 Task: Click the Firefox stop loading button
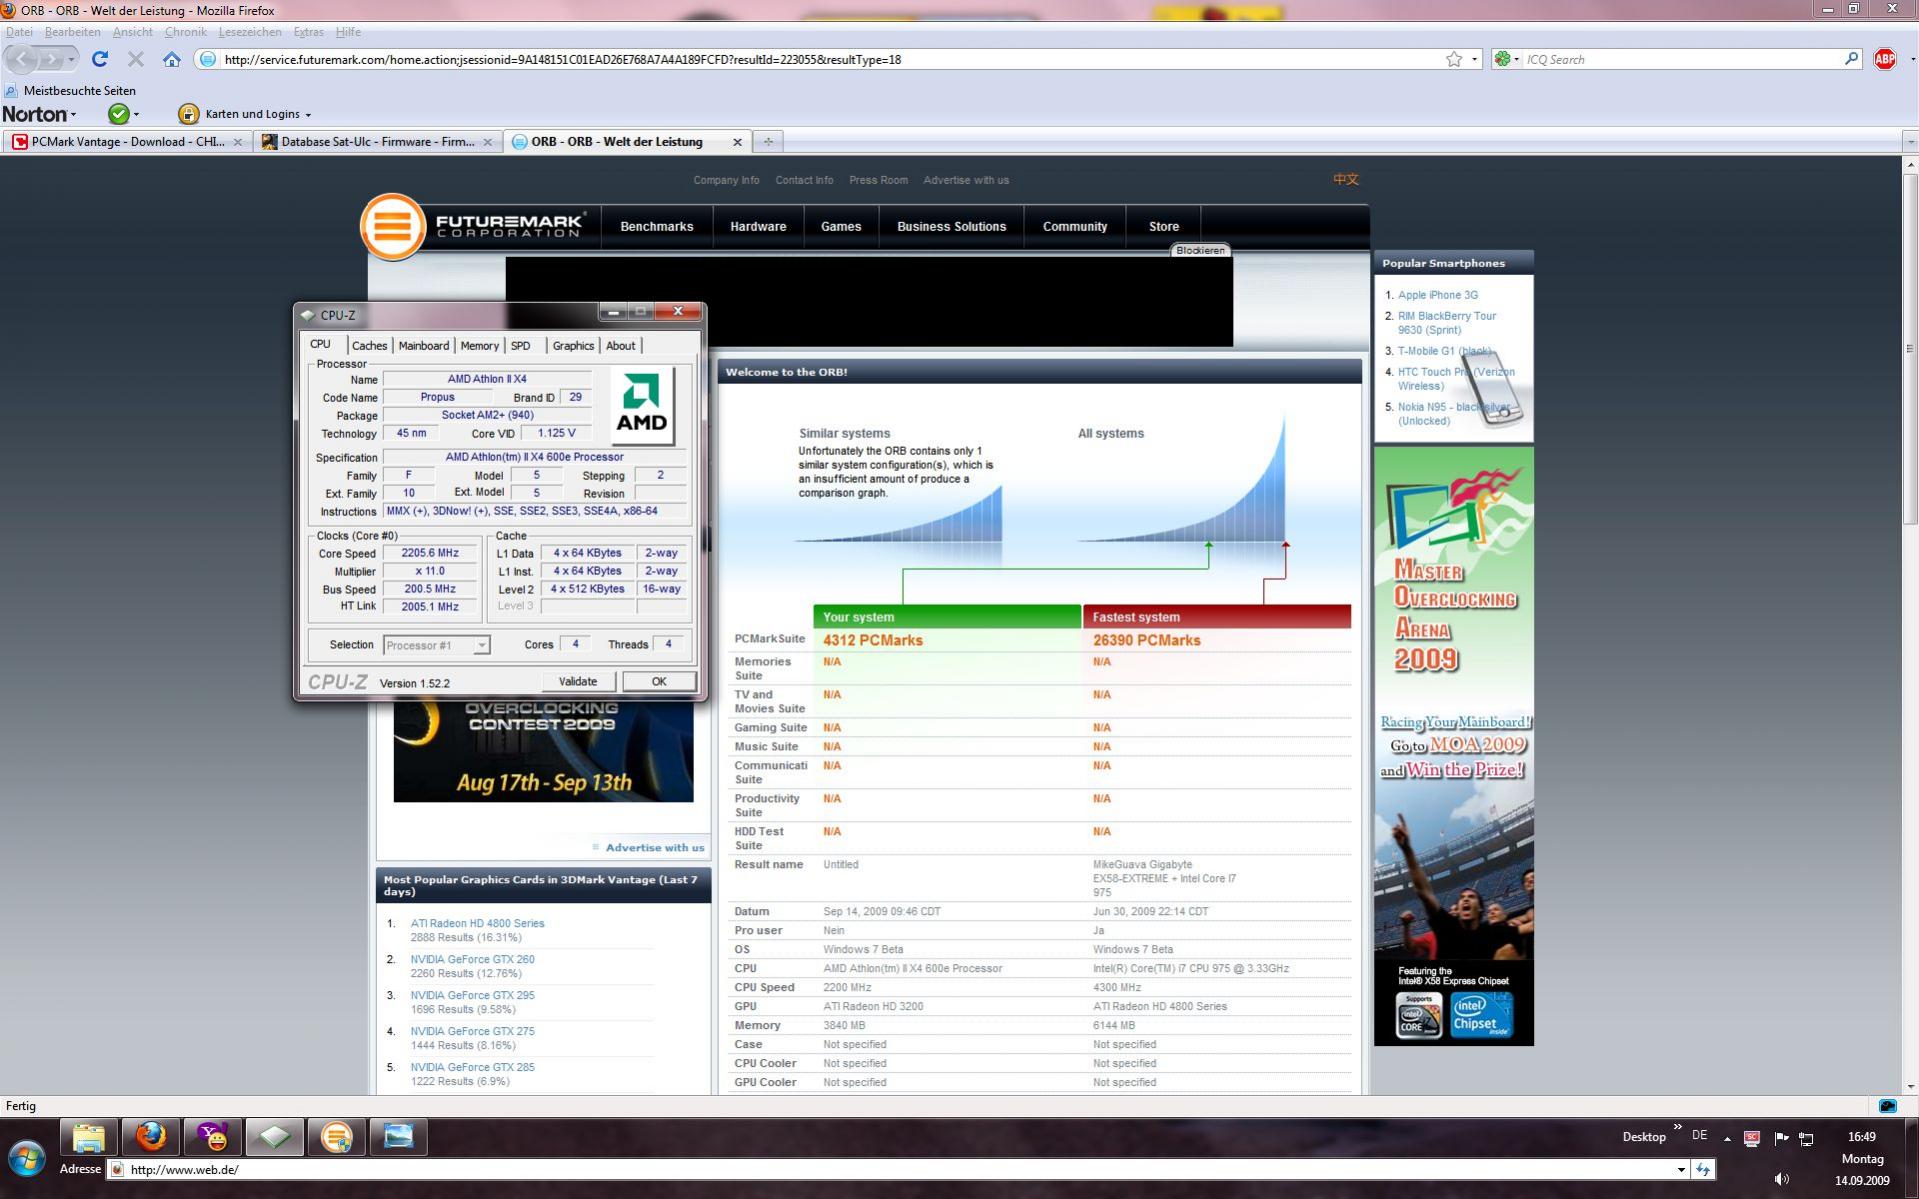tap(136, 59)
